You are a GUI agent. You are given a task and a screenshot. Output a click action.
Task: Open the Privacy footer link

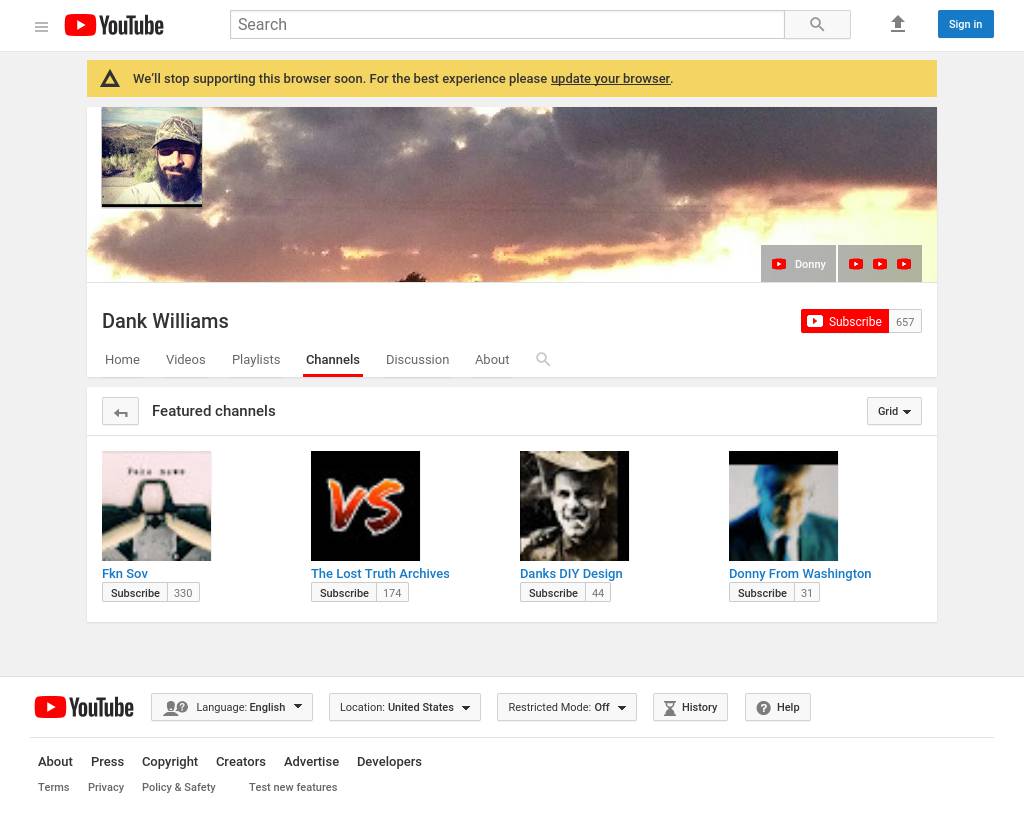pyautogui.click(x=106, y=788)
